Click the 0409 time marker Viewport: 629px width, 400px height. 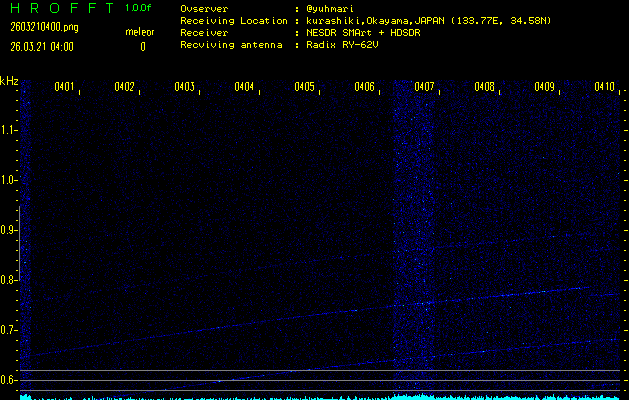click(x=544, y=87)
